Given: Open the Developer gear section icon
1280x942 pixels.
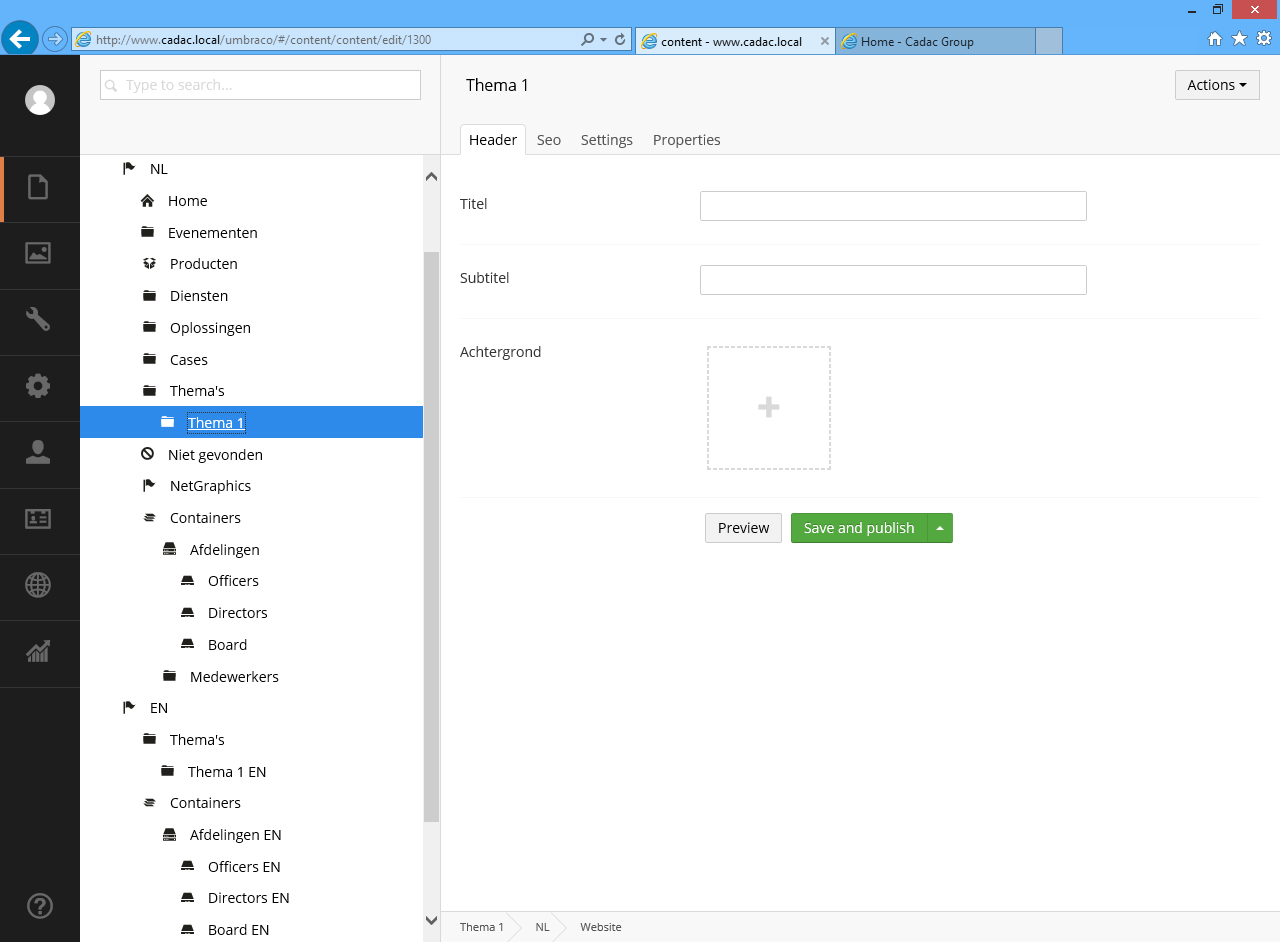Looking at the screenshot, I should [38, 386].
